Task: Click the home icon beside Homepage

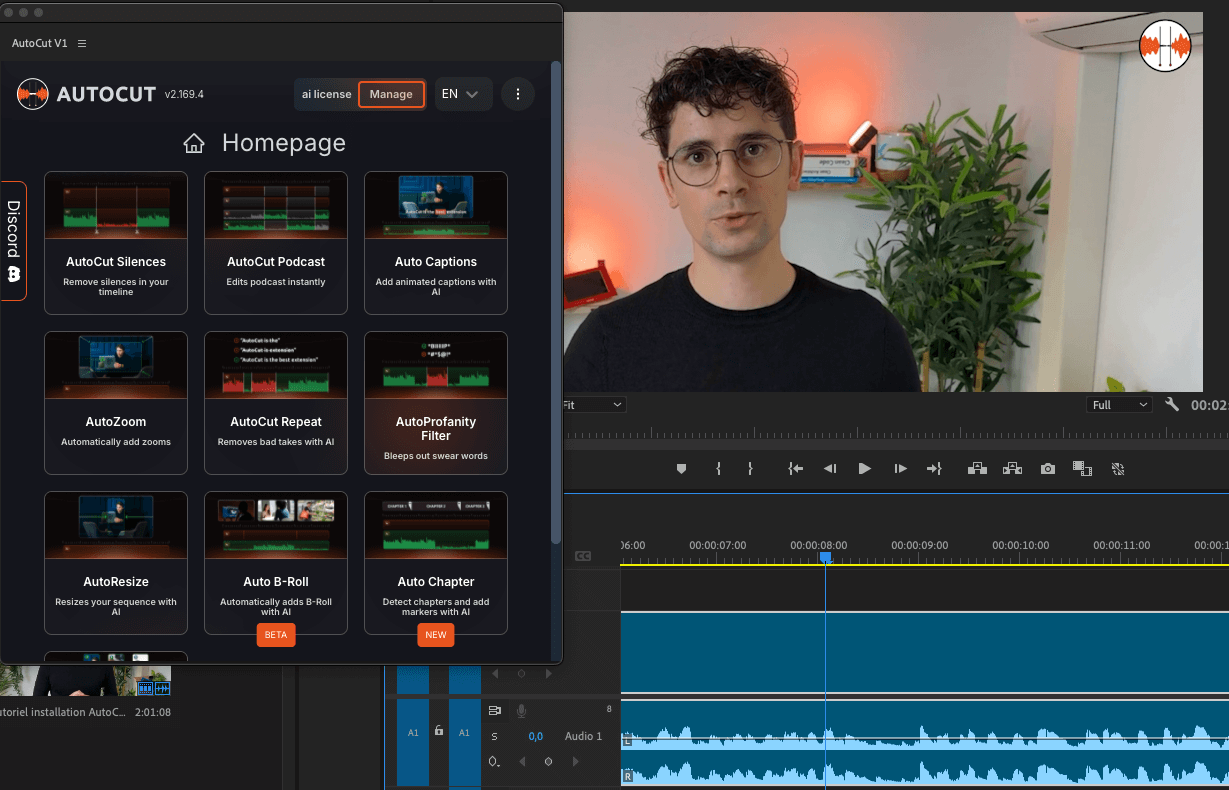Action: click(x=194, y=144)
